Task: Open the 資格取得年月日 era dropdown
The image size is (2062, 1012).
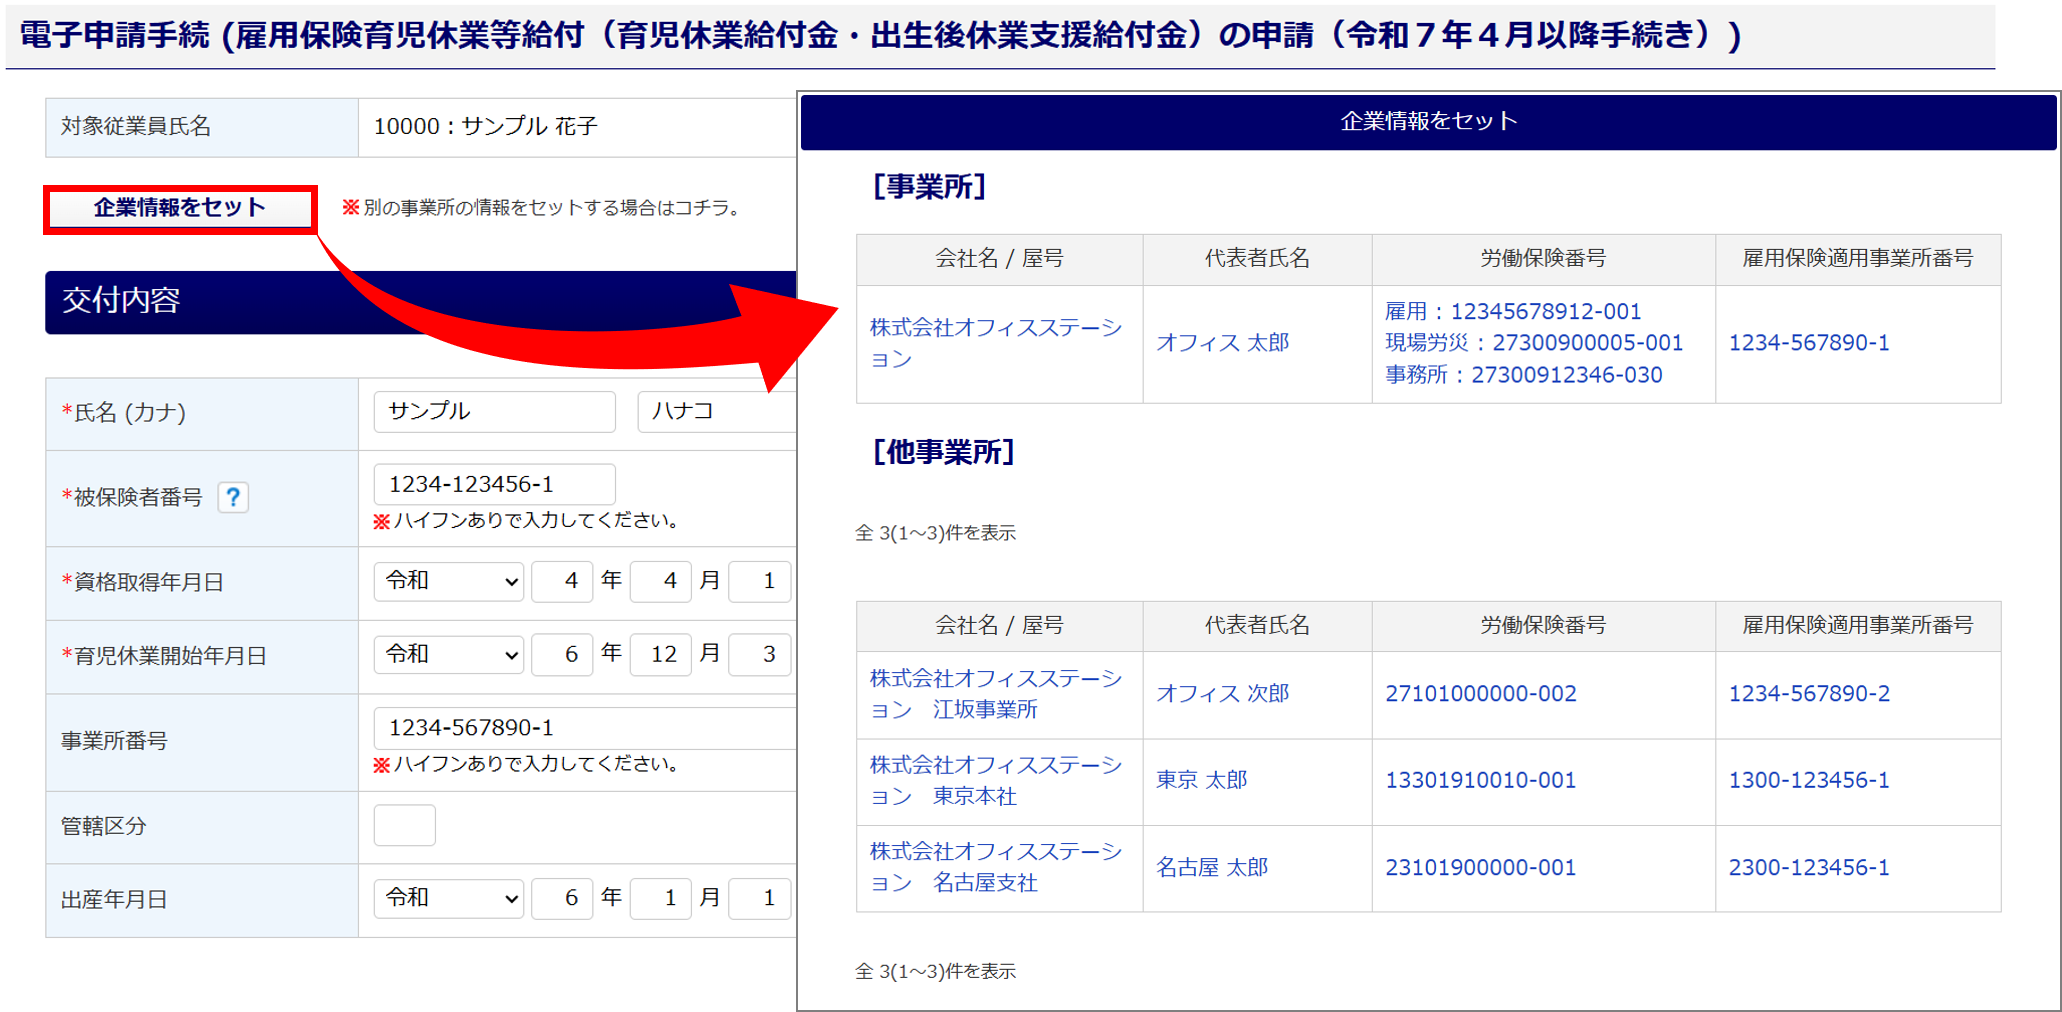Action: (x=449, y=581)
